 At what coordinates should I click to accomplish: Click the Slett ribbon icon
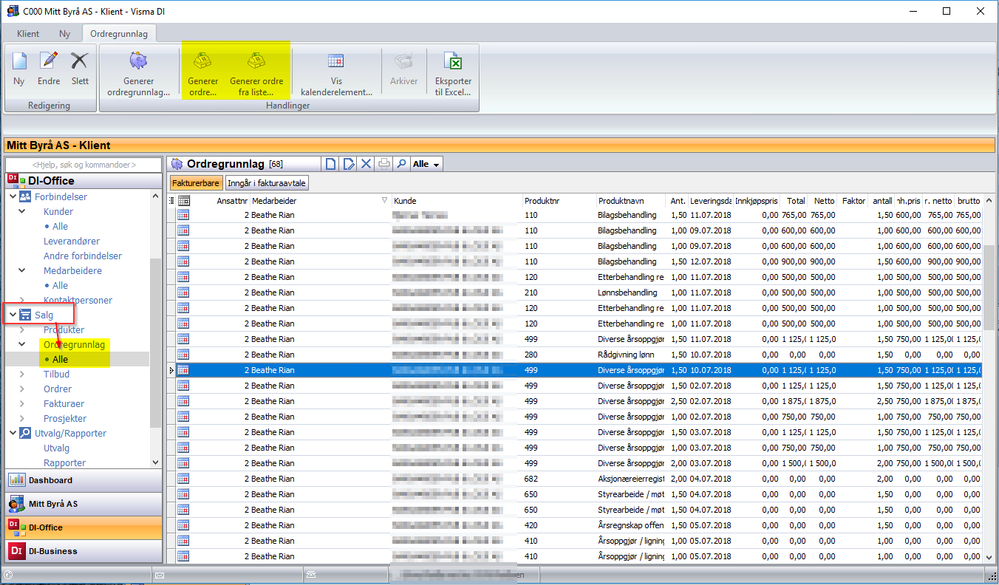(80, 61)
